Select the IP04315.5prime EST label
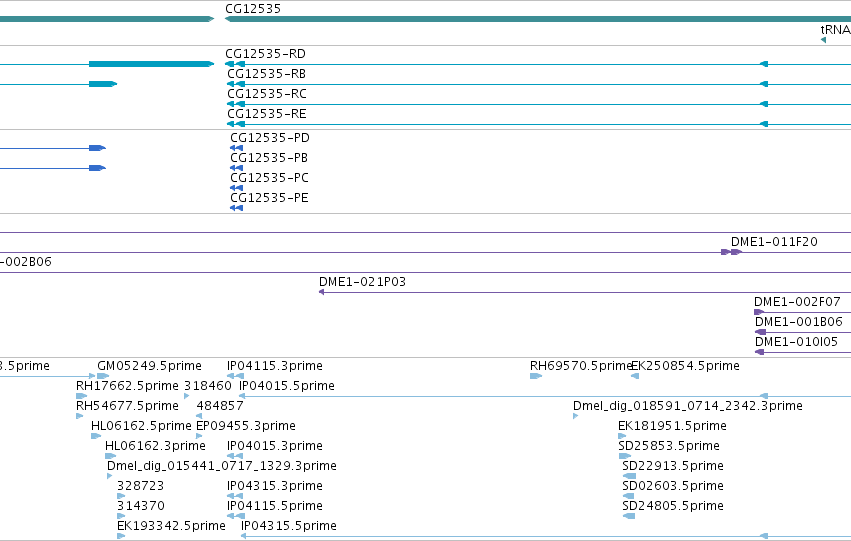Screen dimensions: 851x541 289,526
